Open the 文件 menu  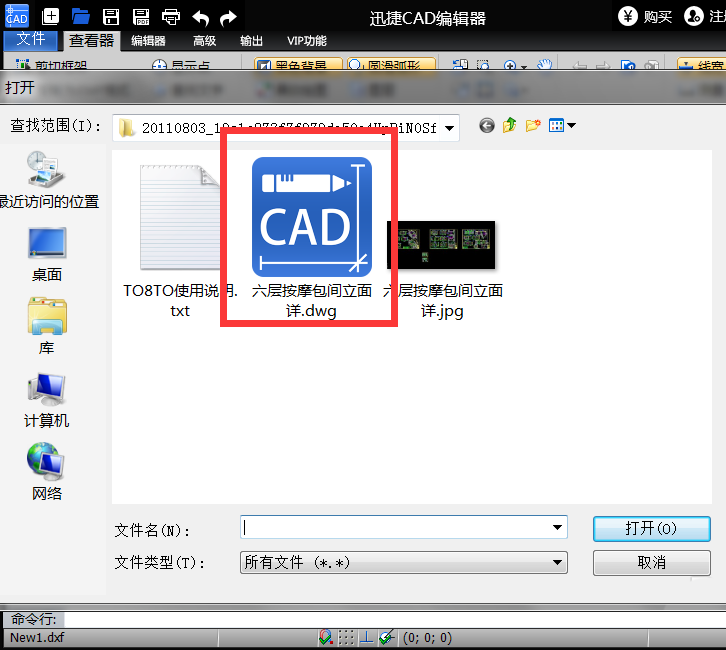(31, 40)
